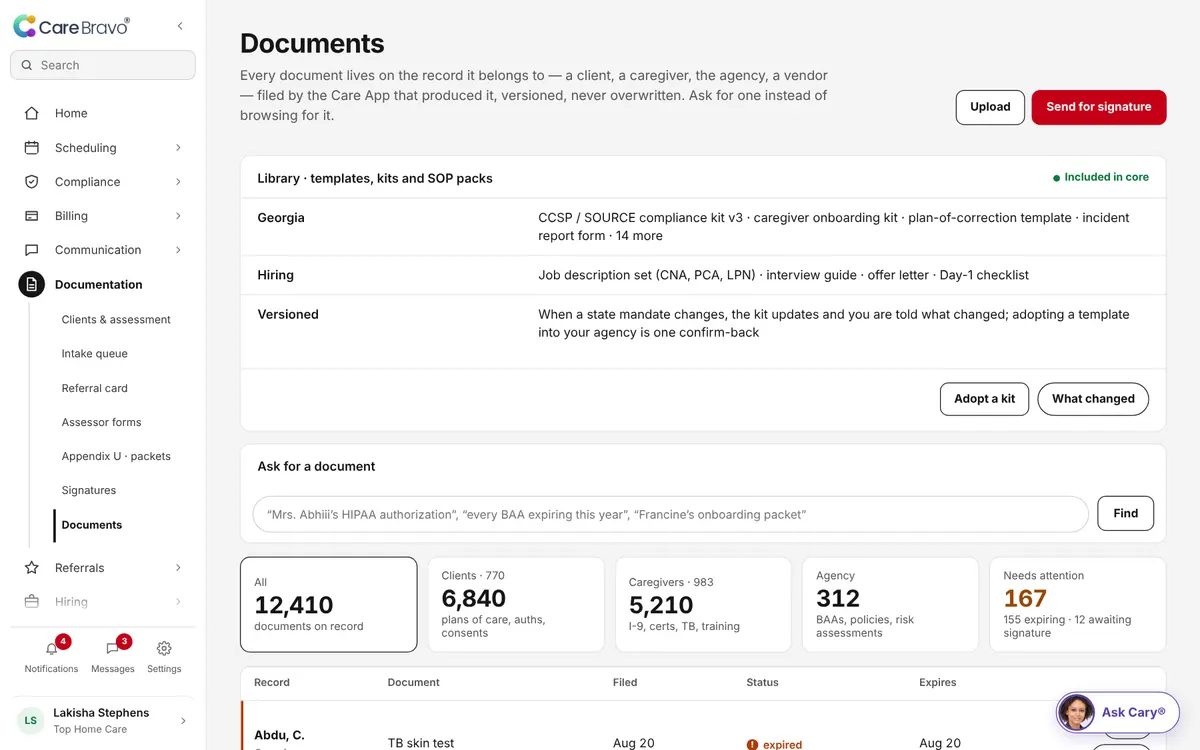
Task: Click the Ask for a document input
Action: (671, 514)
